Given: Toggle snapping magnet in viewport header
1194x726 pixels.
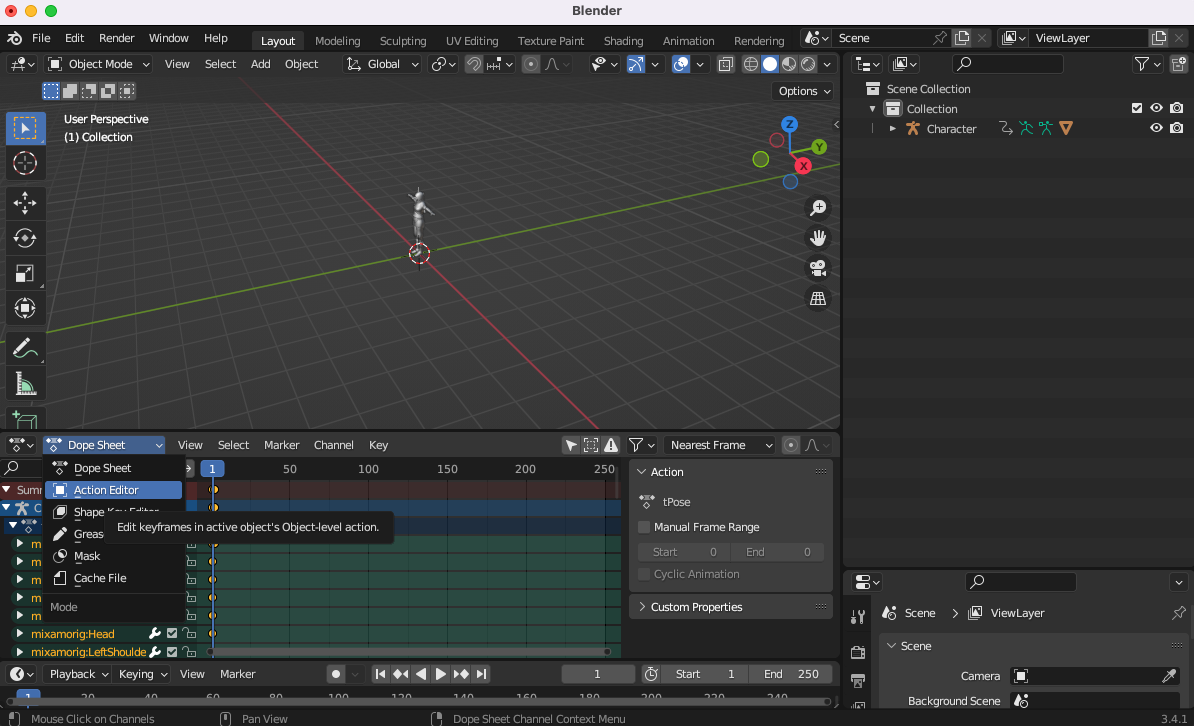Looking at the screenshot, I should [x=474, y=64].
